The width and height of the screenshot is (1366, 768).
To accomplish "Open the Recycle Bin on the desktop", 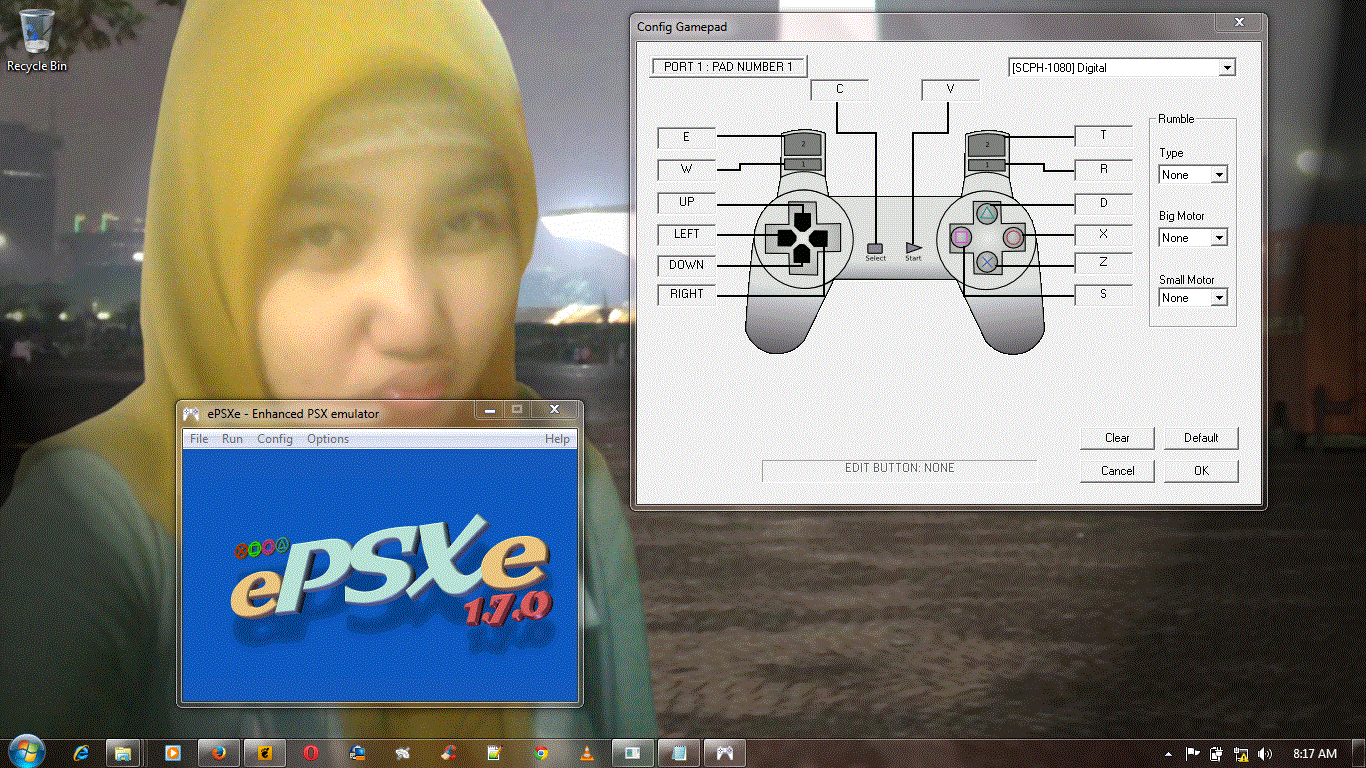I will pyautogui.click(x=37, y=40).
